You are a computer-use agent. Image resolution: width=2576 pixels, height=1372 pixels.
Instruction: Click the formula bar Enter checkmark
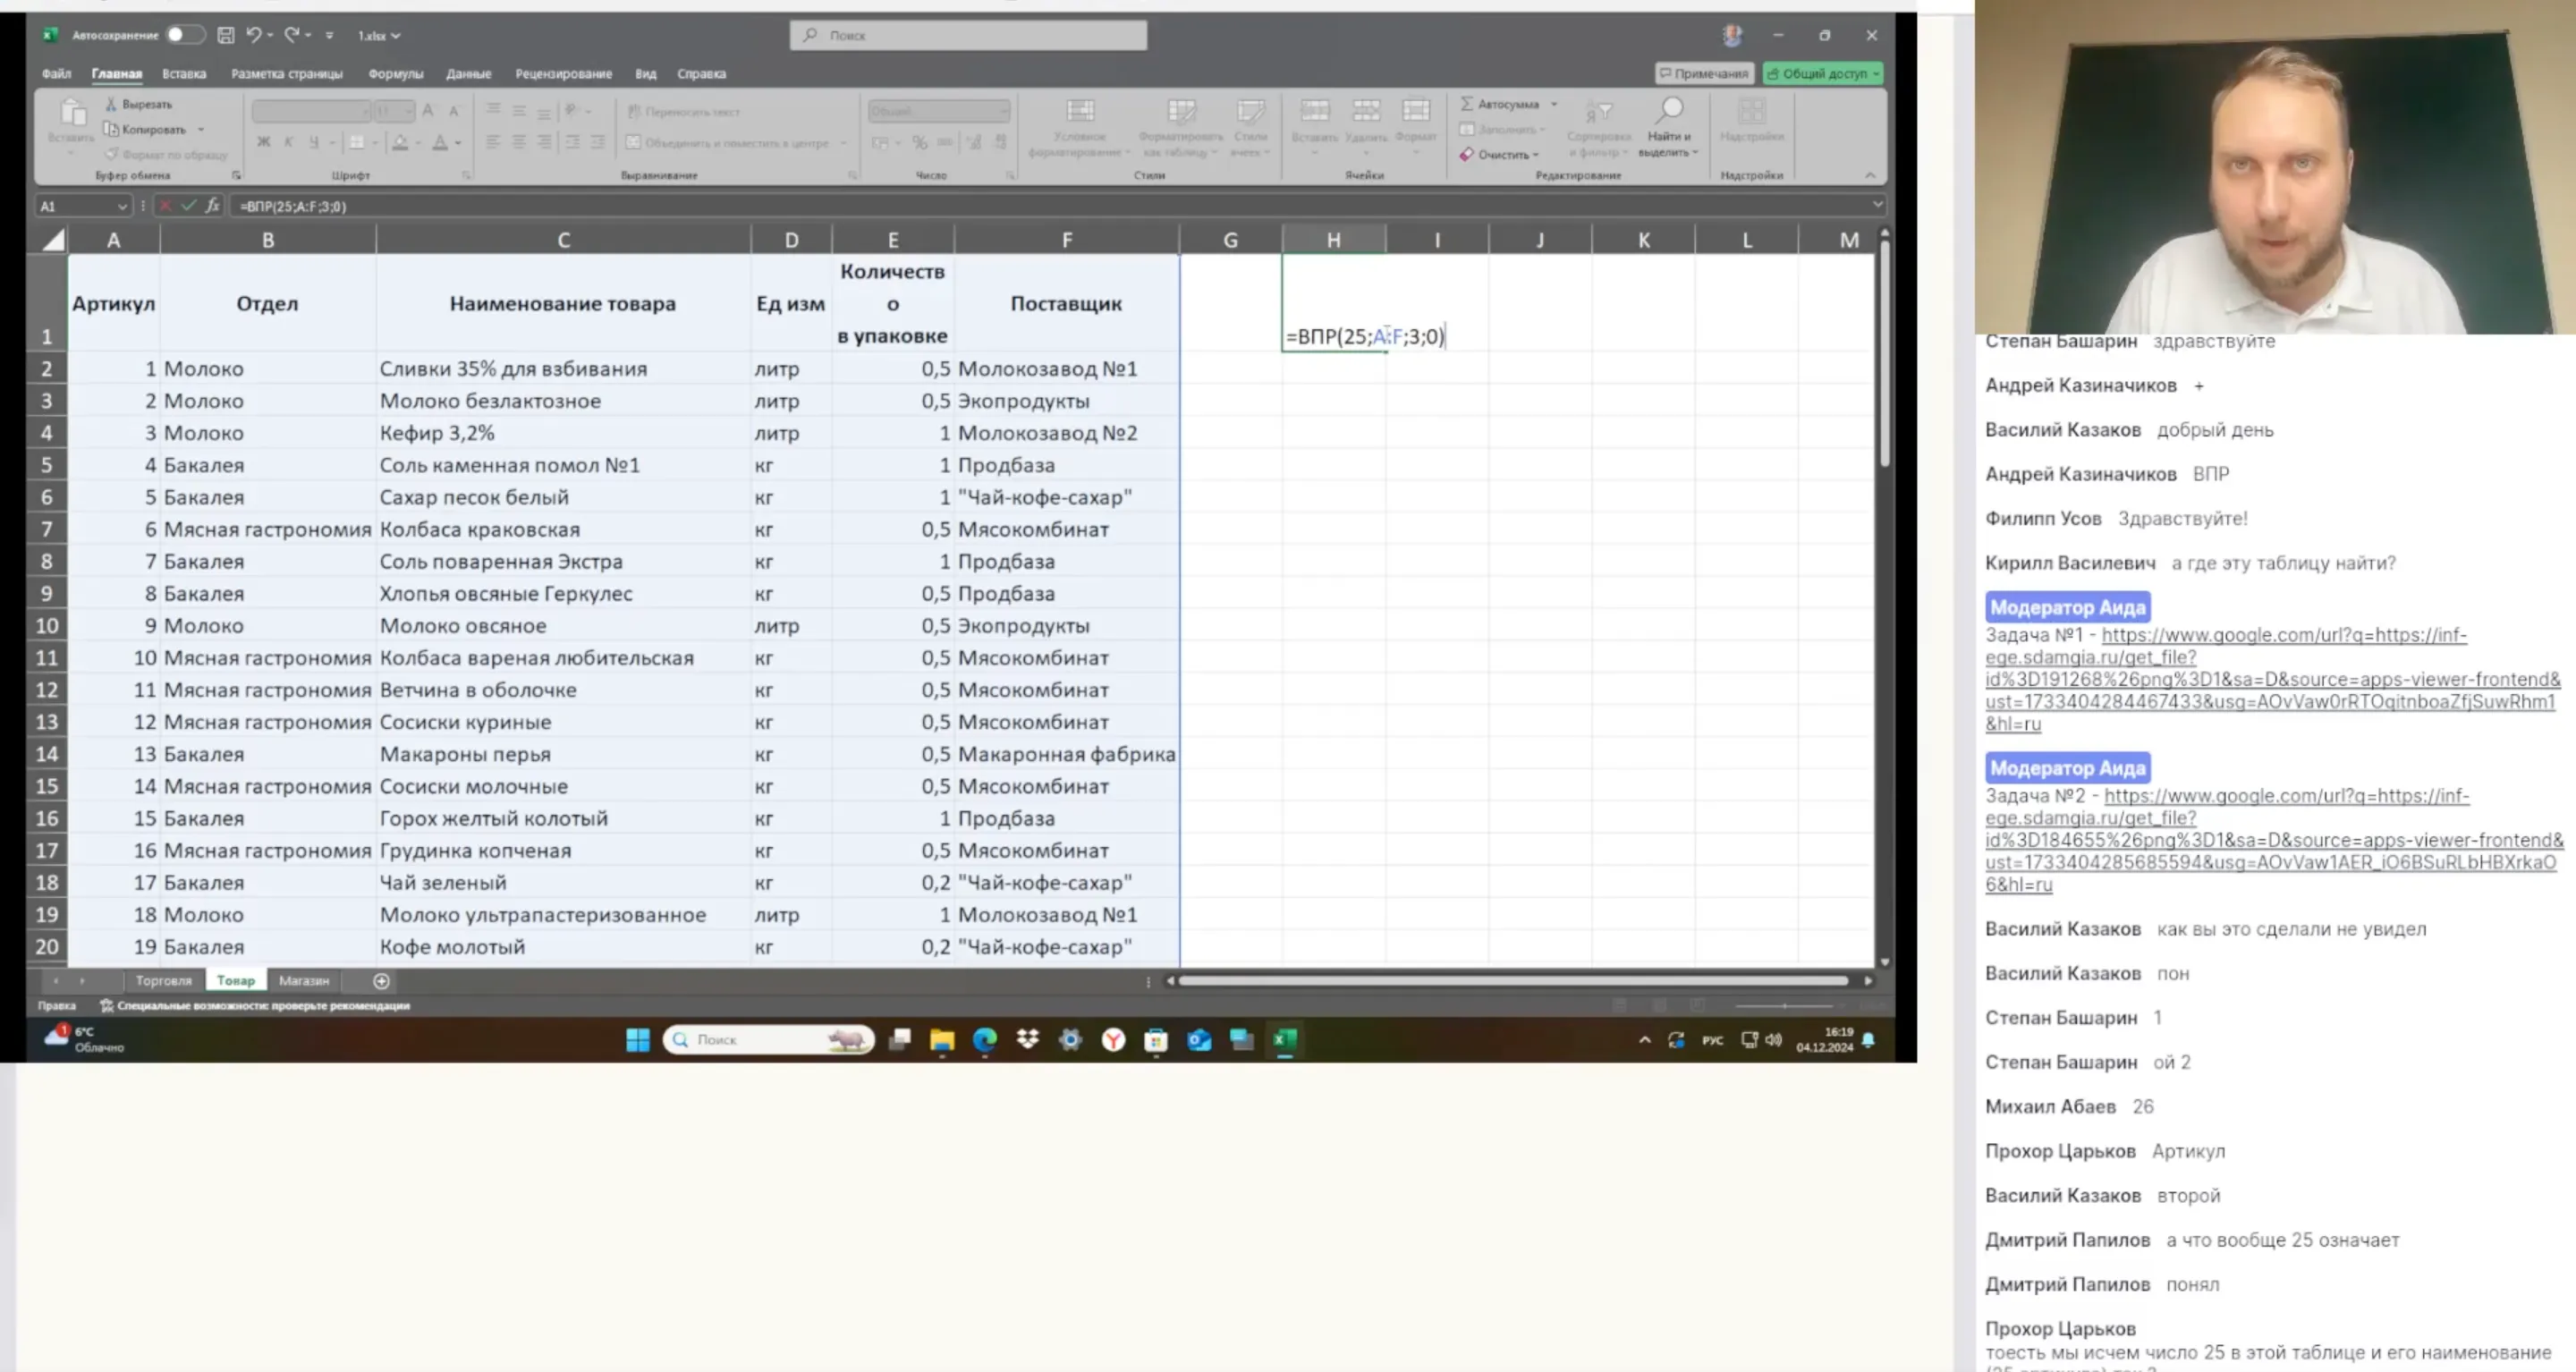click(x=188, y=205)
